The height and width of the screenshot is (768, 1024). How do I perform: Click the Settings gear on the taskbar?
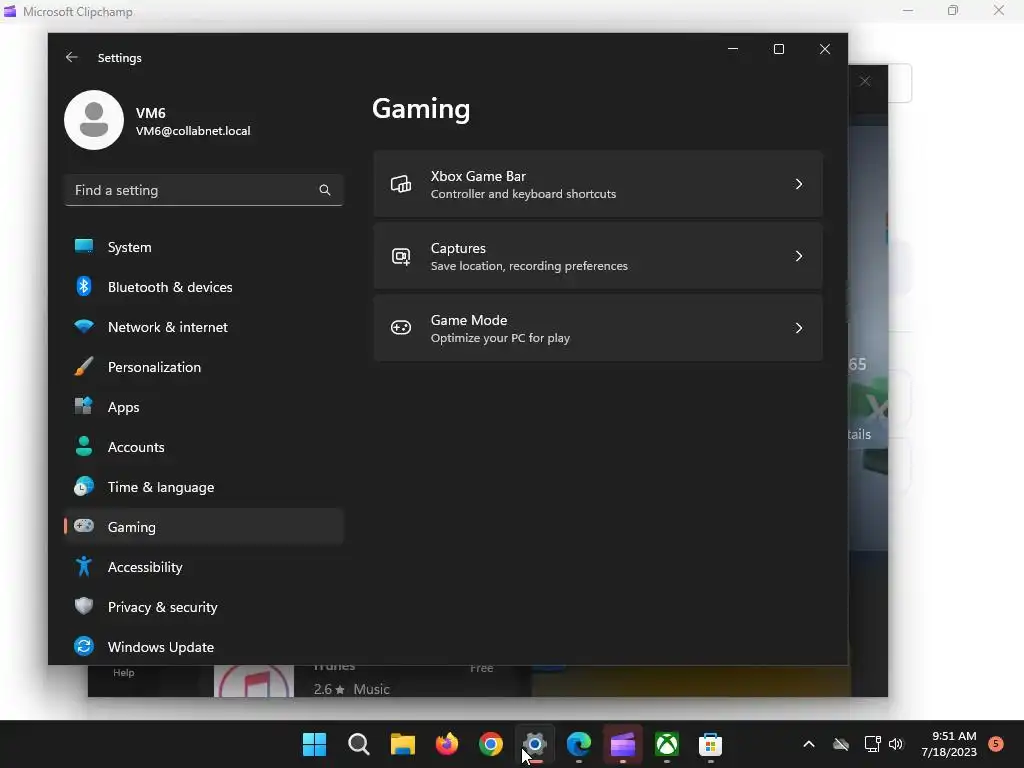(x=535, y=744)
